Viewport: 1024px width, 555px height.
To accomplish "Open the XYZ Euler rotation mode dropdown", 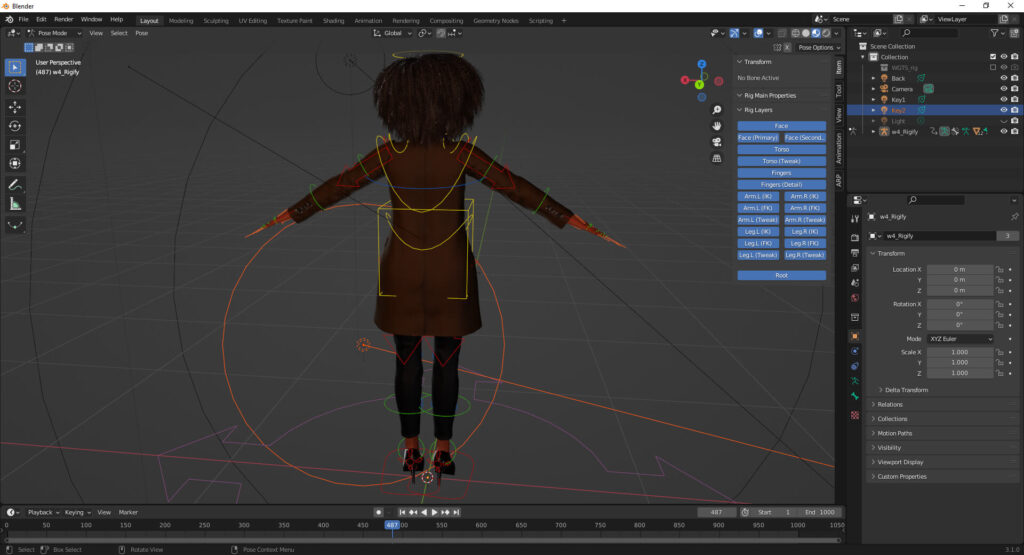I will [960, 339].
